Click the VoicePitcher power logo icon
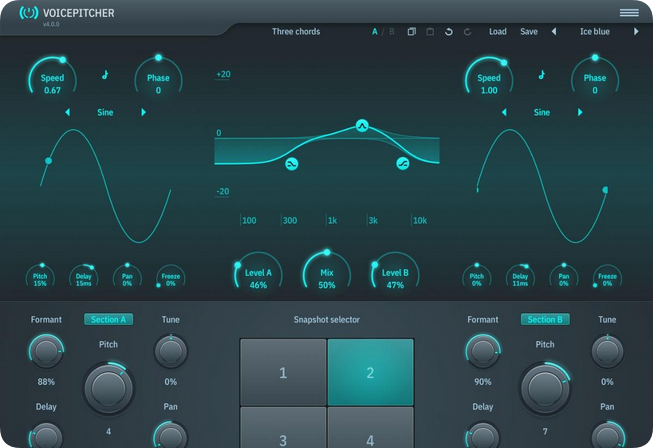 pos(29,13)
